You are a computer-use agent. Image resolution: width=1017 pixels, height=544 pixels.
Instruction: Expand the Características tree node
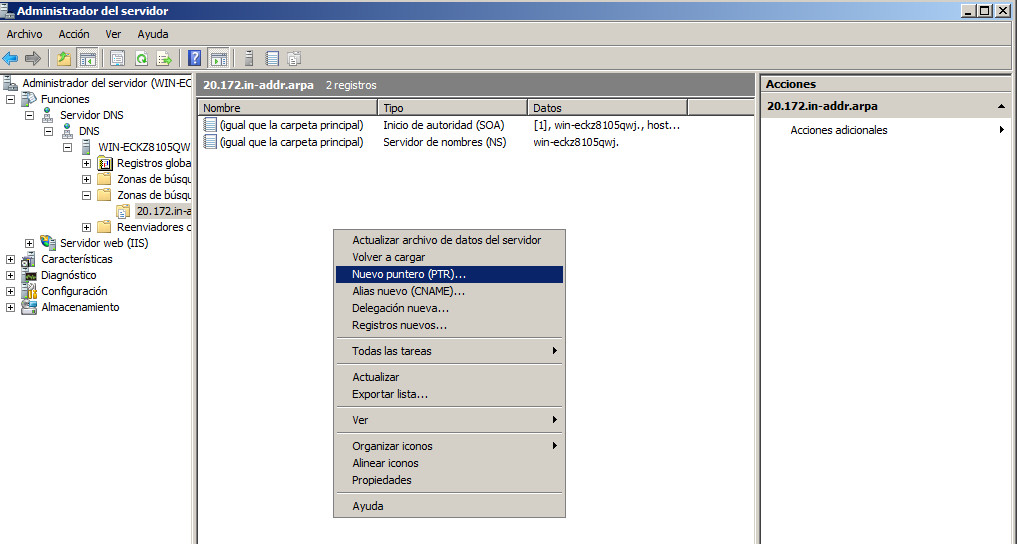point(11,259)
